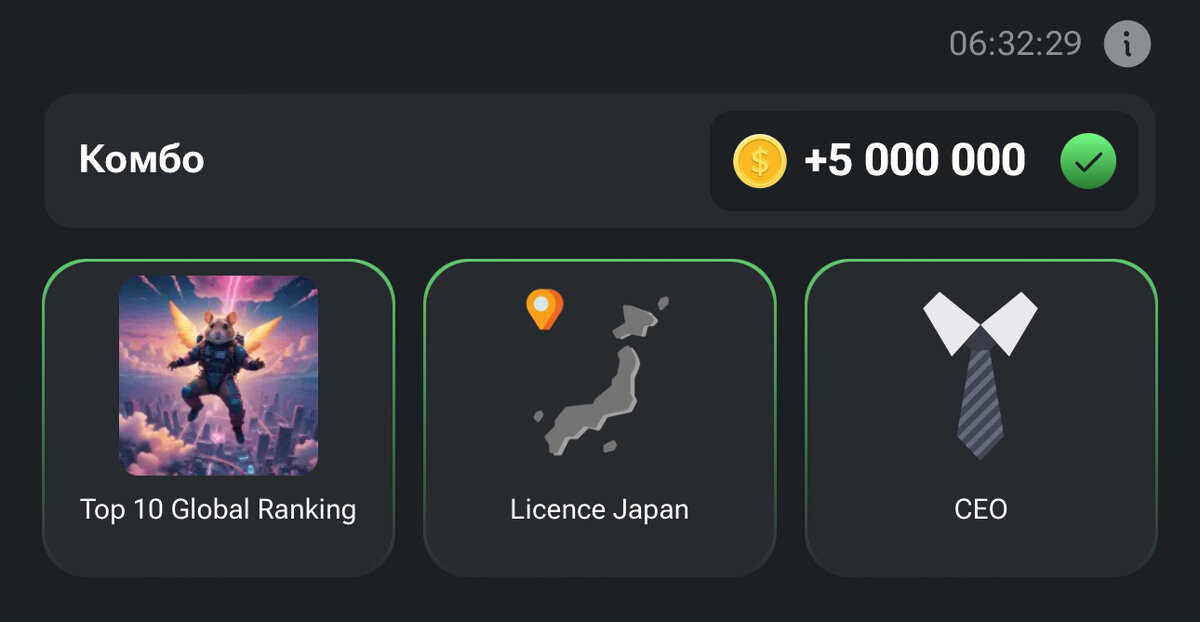1200x622 pixels.
Task: Open the info icon beside the timer
Action: point(1127,44)
